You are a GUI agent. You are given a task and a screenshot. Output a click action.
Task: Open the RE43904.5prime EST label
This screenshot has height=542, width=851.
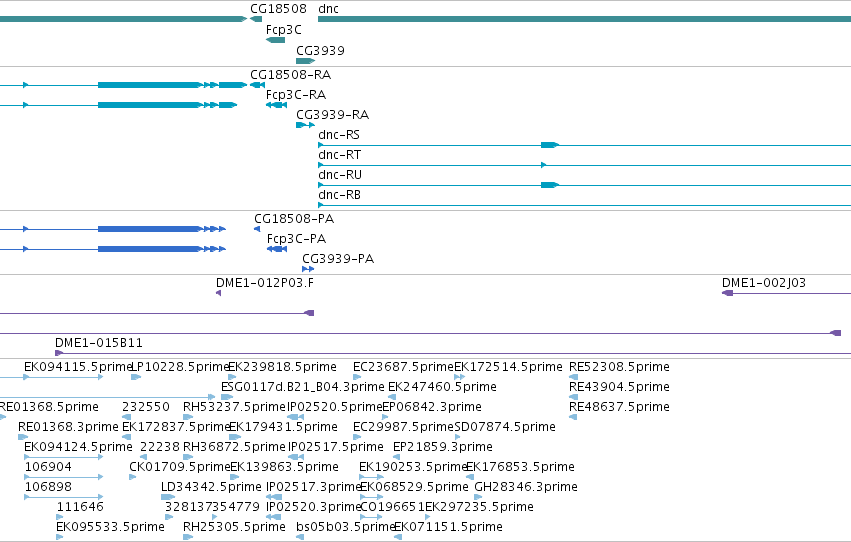click(x=619, y=387)
